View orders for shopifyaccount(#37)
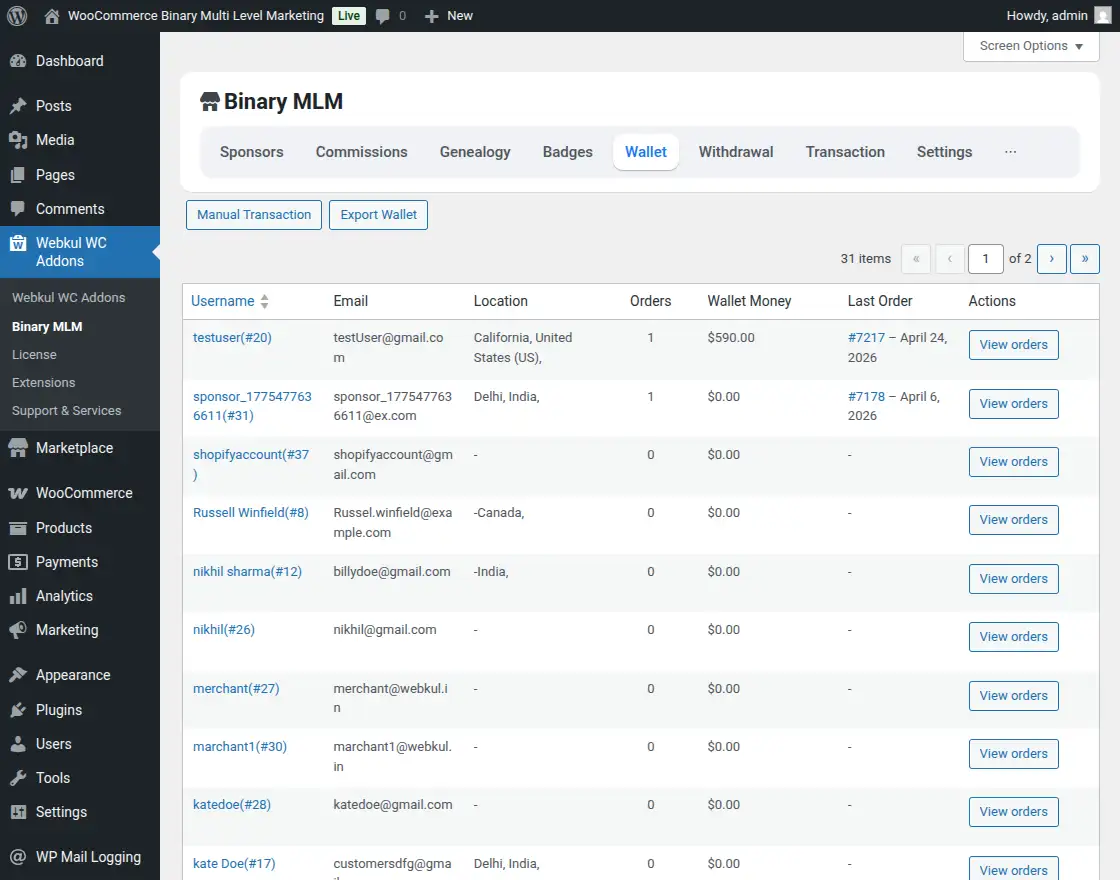This screenshot has width=1120, height=880. 1014,462
